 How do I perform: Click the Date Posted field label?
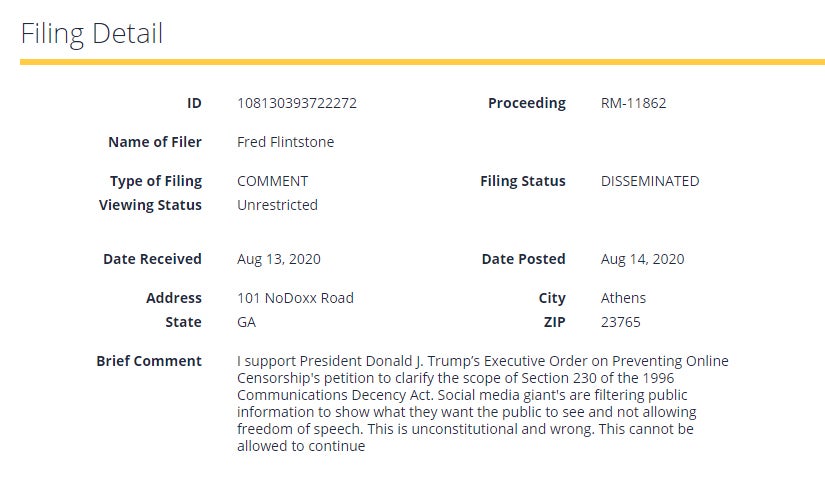pyautogui.click(x=523, y=259)
